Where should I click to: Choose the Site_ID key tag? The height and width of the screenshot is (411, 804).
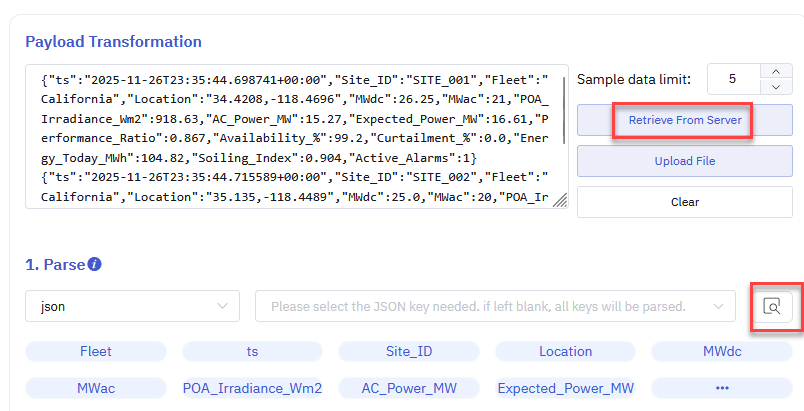click(x=409, y=351)
